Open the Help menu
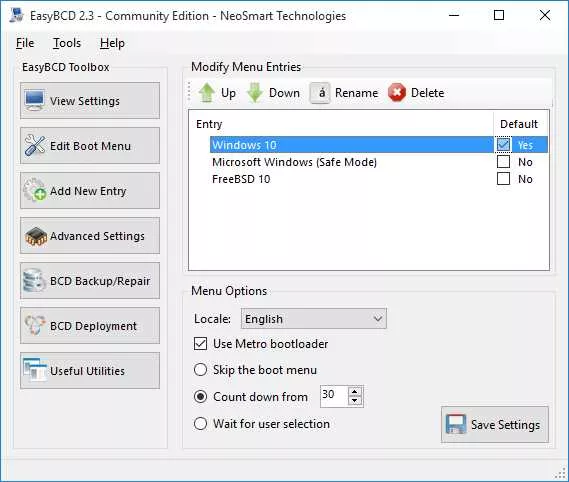Image resolution: width=569 pixels, height=482 pixels. (x=112, y=43)
